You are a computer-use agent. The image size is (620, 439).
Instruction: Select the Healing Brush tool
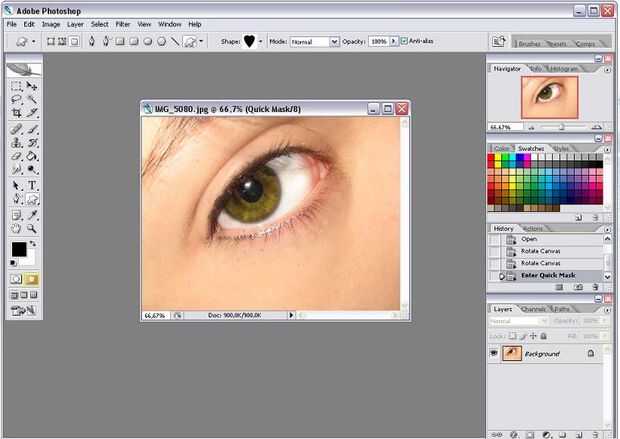click(x=16, y=129)
